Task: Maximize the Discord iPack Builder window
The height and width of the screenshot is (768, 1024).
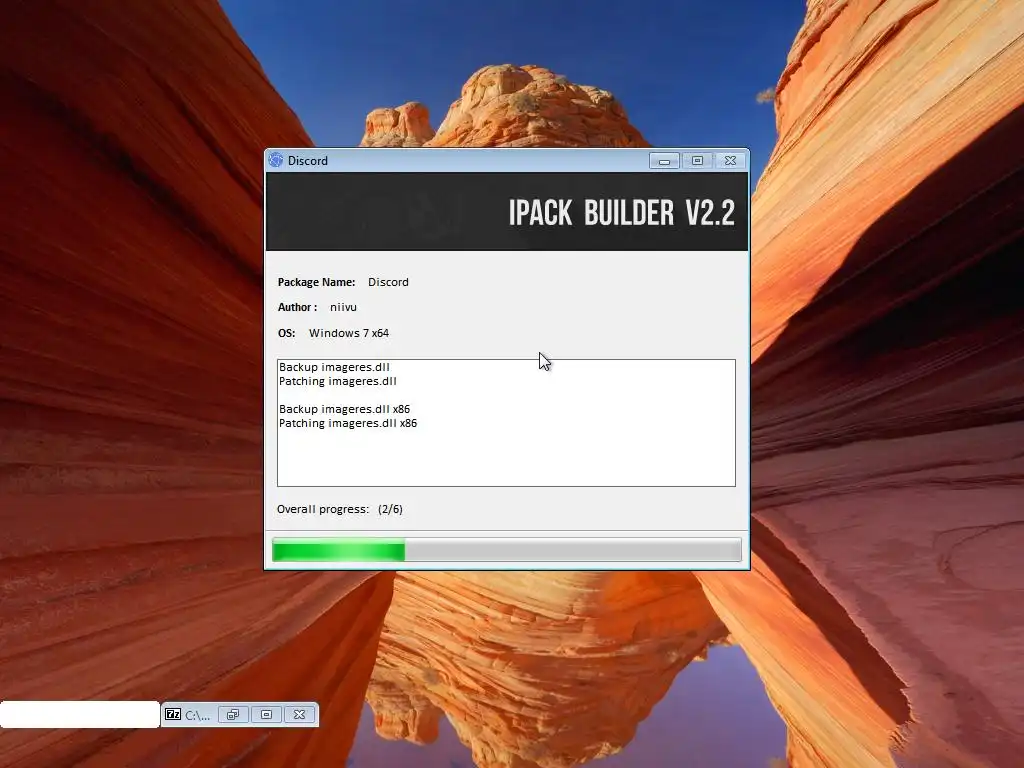Action: pos(697,161)
